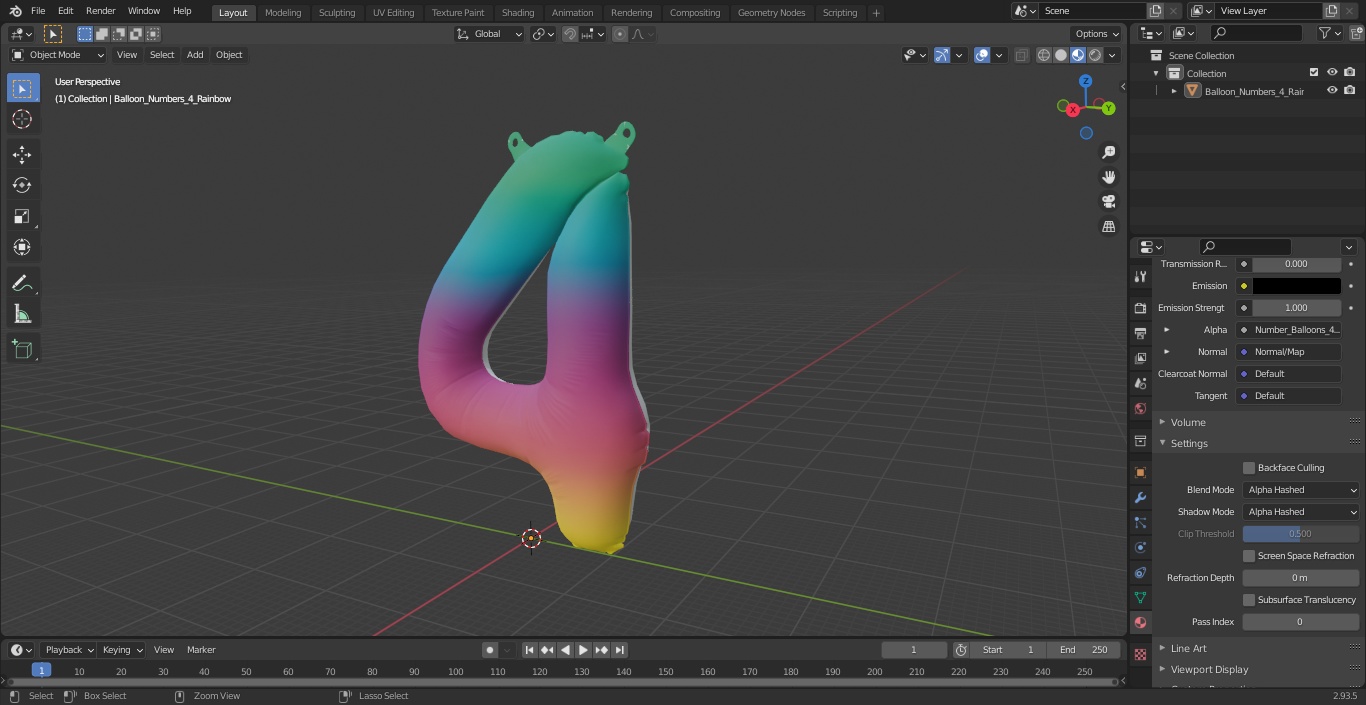
Task: Click the Marker menu in timeline
Action: tap(201, 650)
